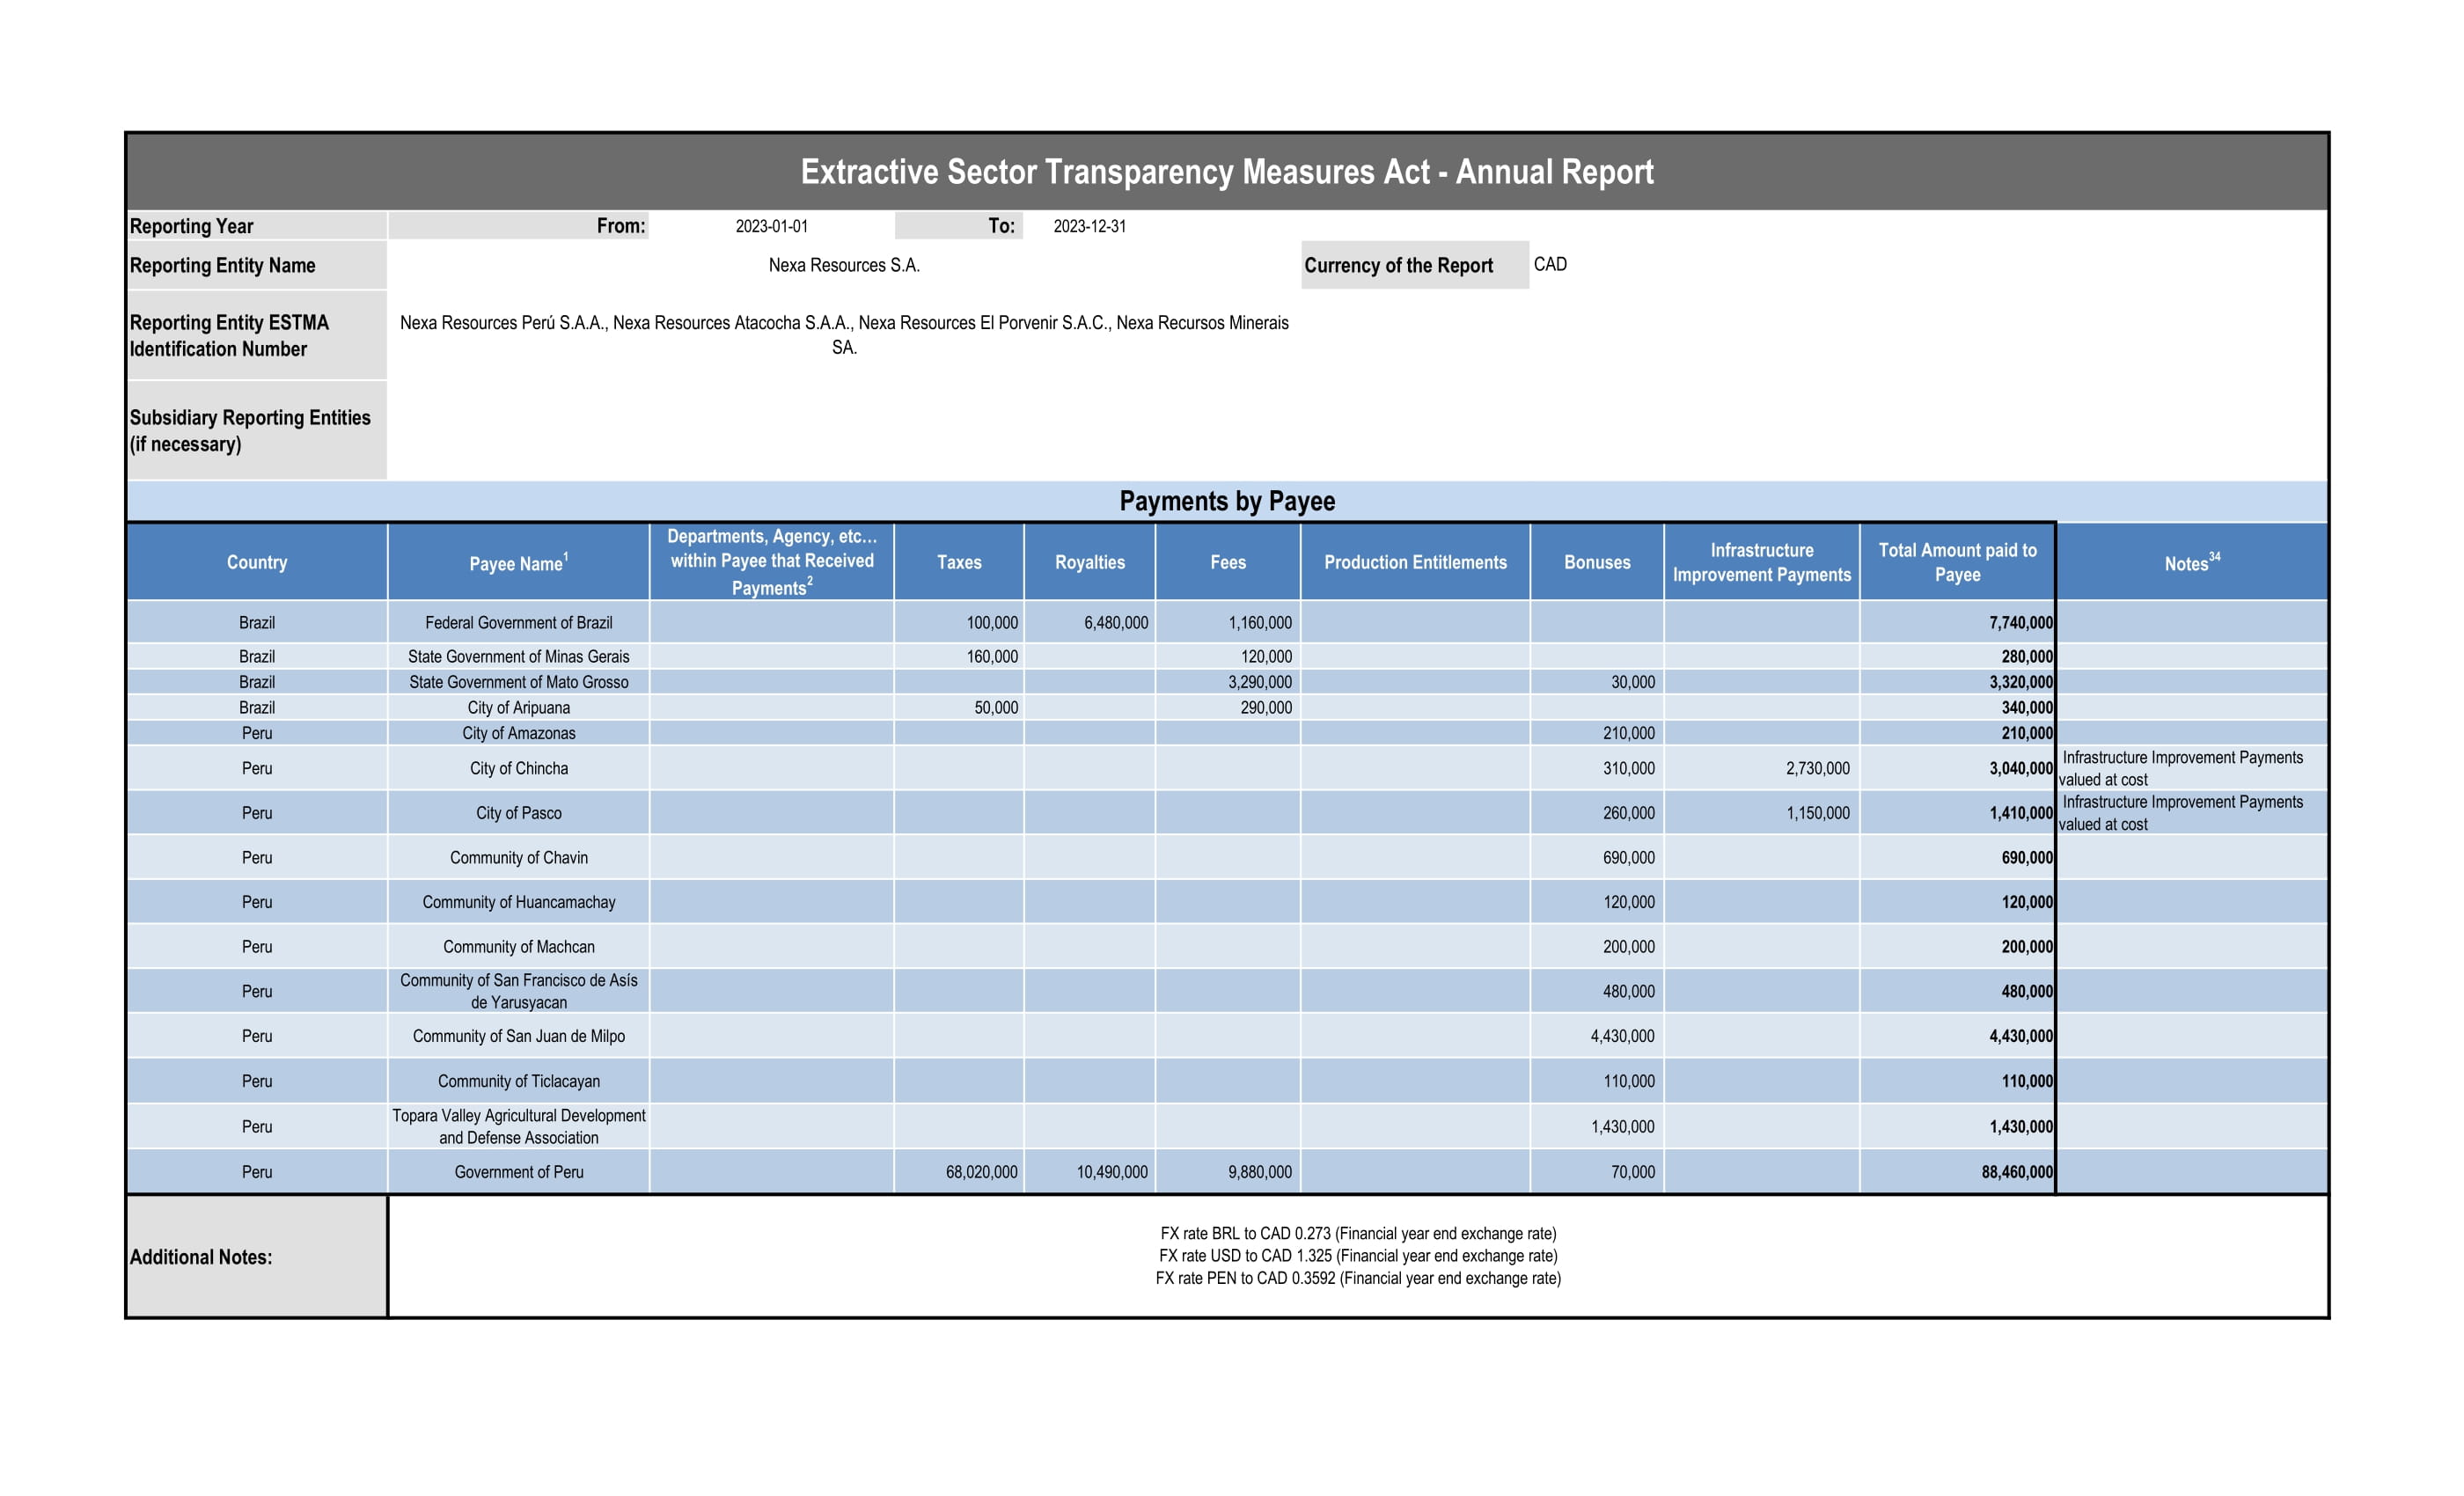
Task: Click the Country column header
Action: point(257,562)
